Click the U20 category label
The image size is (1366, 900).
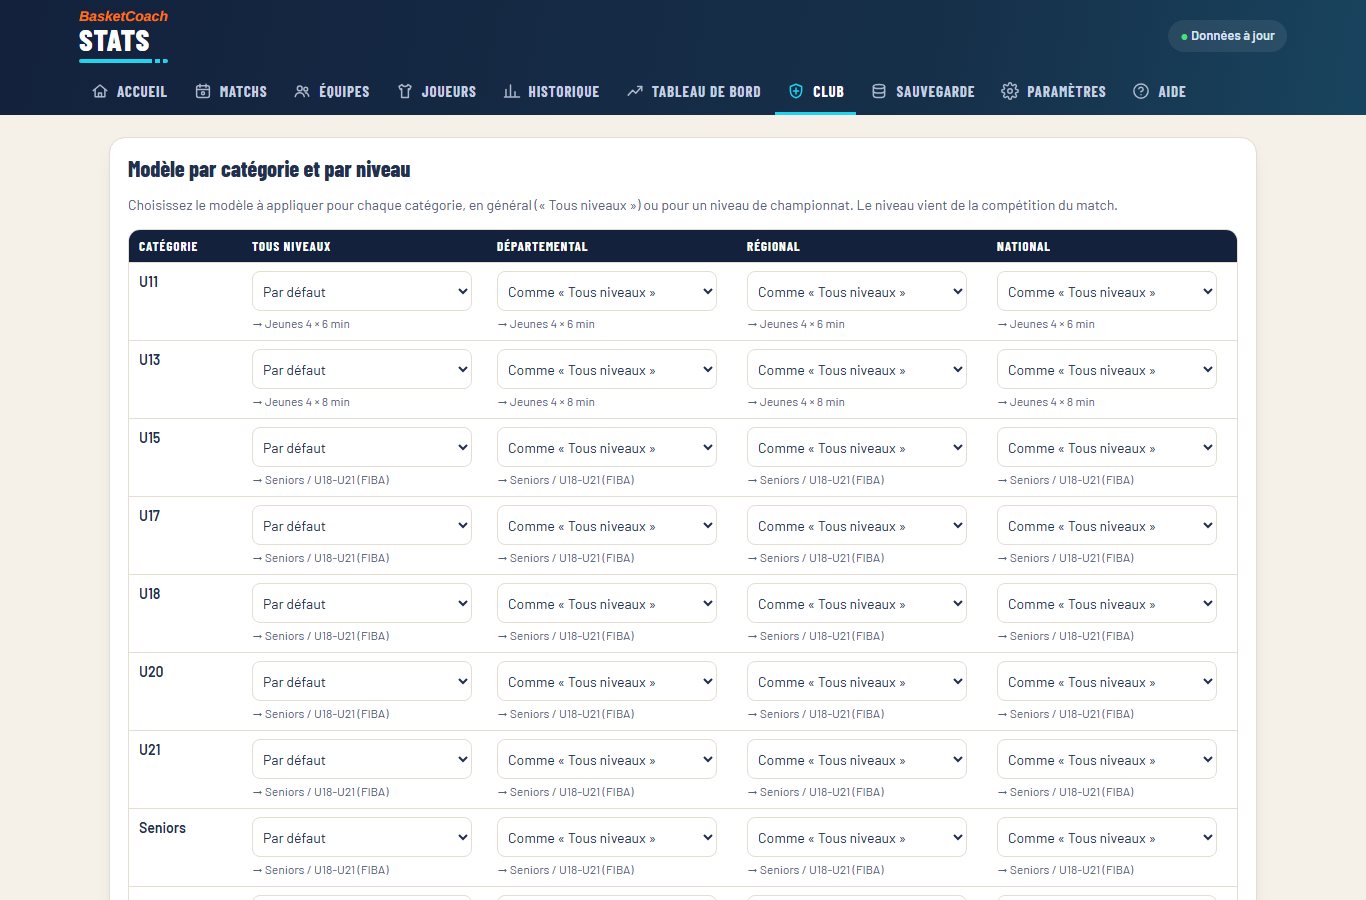click(151, 672)
